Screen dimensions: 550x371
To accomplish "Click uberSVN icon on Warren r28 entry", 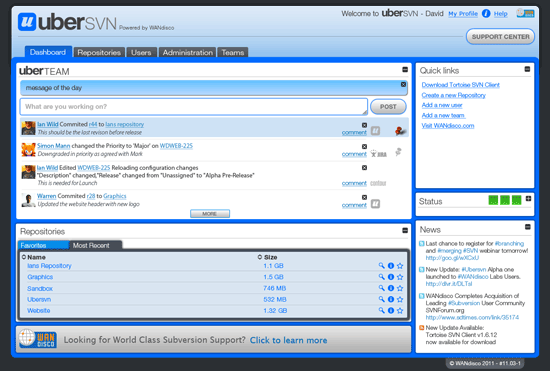I will point(375,203).
